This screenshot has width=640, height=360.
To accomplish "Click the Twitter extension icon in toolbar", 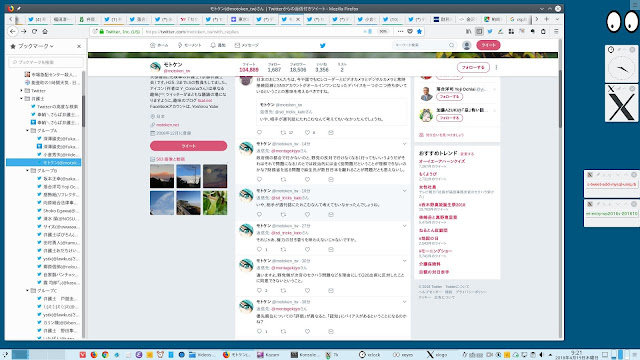I will coord(490,31).
